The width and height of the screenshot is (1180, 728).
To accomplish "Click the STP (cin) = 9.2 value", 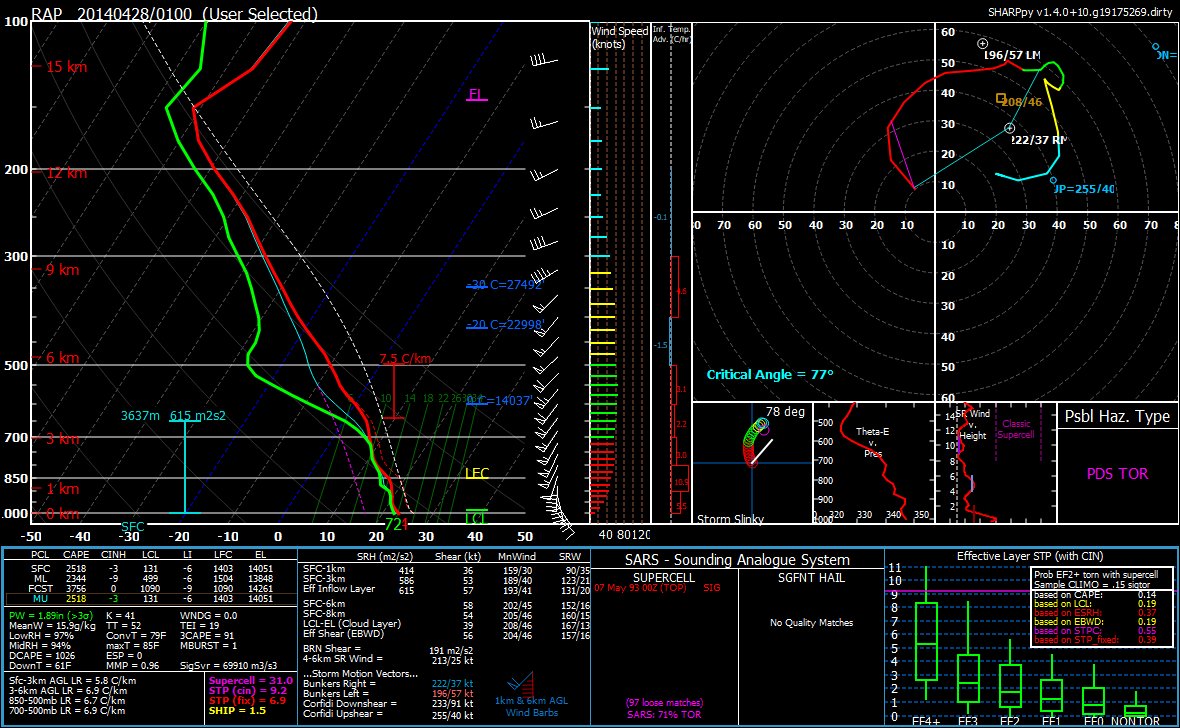I will (248, 690).
